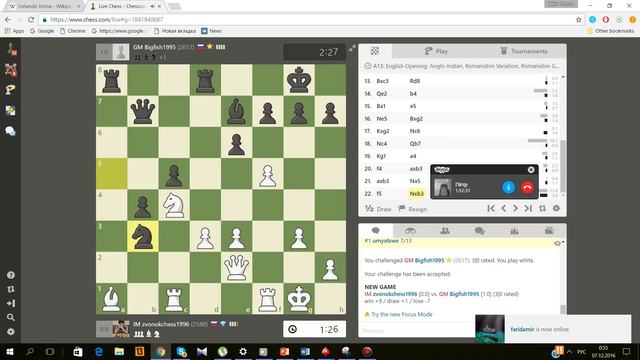Switch to the Tournaments tab
This screenshot has width=640, height=360.
pyautogui.click(x=524, y=51)
